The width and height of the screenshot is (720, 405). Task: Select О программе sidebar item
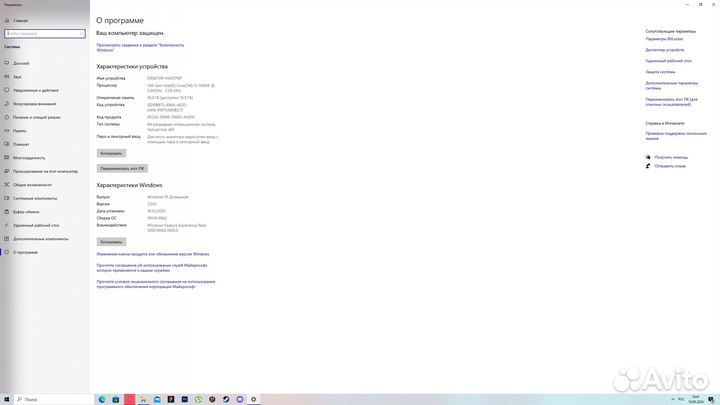click(25, 252)
